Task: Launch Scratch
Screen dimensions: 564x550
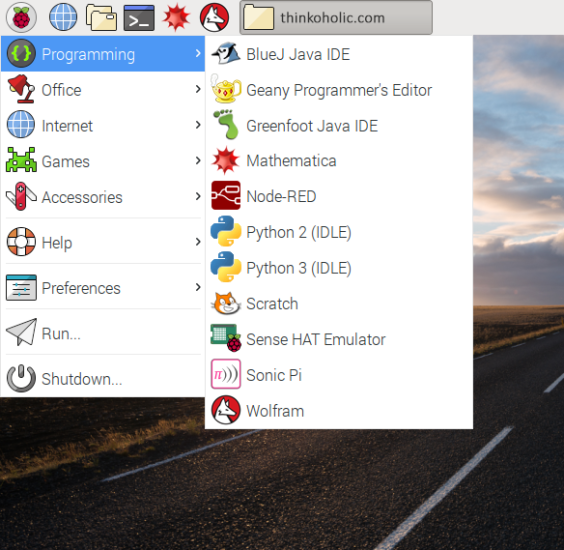Action: 339,303
